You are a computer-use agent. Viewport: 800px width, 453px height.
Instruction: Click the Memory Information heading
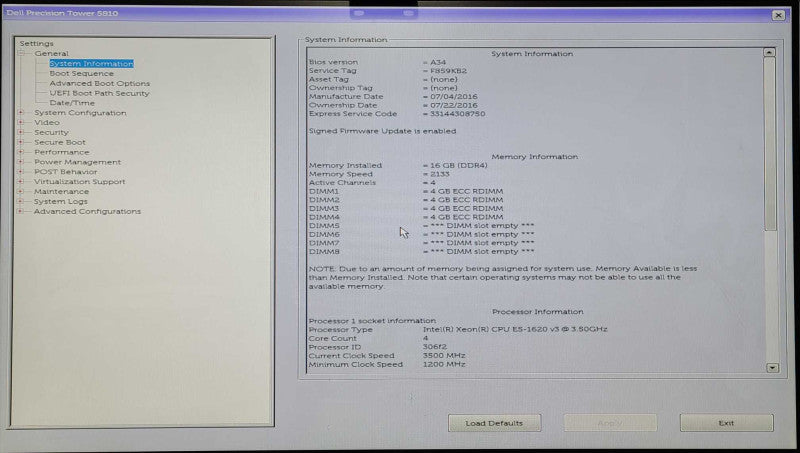(x=535, y=157)
